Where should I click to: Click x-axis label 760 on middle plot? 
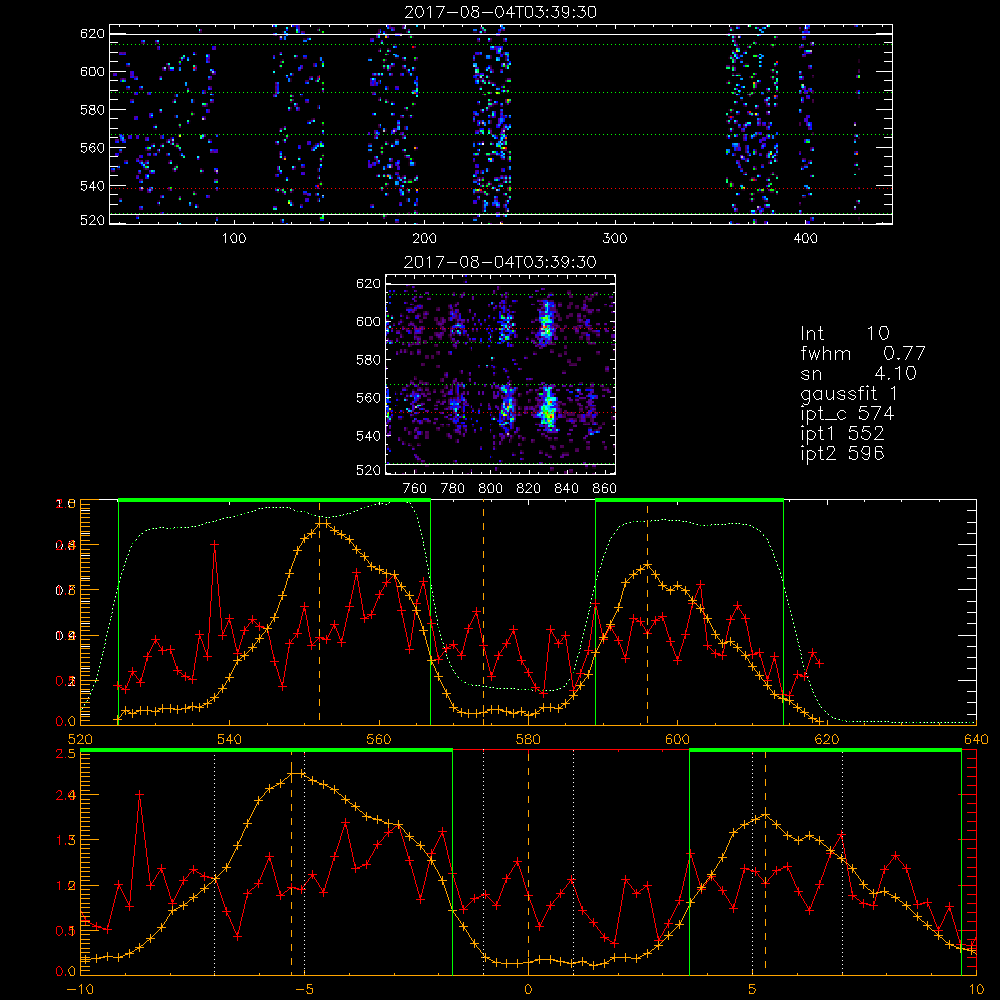(x=415, y=489)
